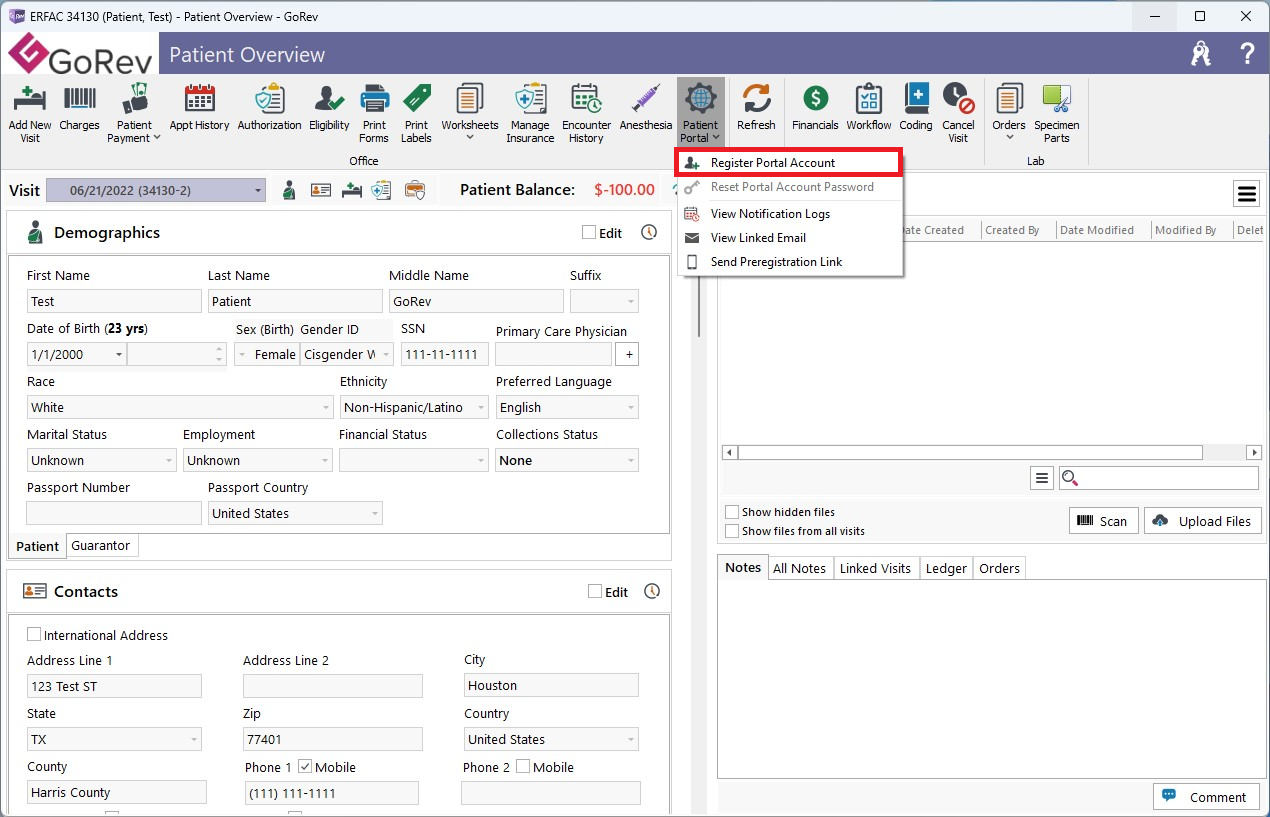The width and height of the screenshot is (1270, 817).
Task: Open the Employment dropdown
Action: (x=258, y=460)
